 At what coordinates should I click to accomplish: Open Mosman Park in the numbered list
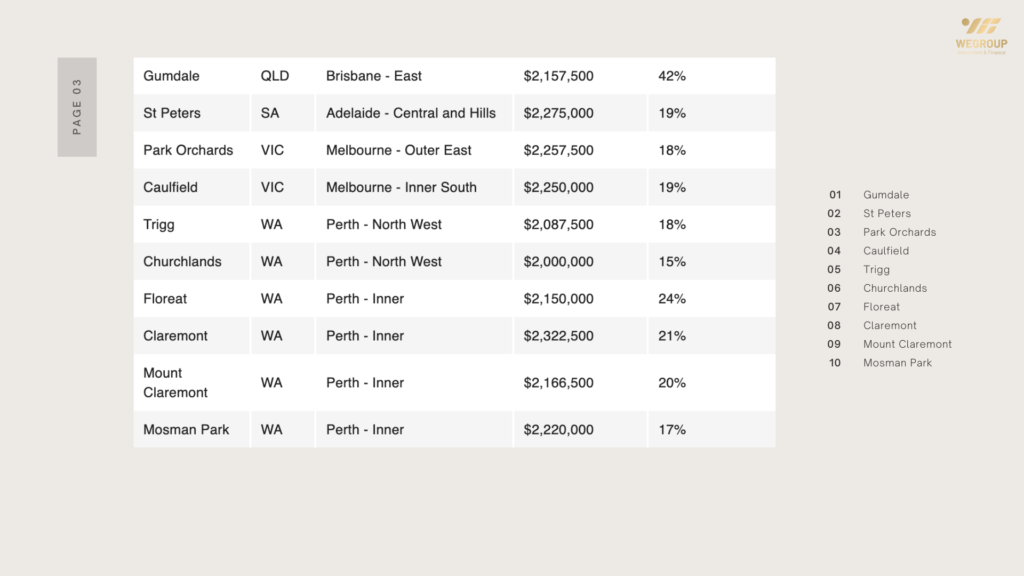click(897, 363)
